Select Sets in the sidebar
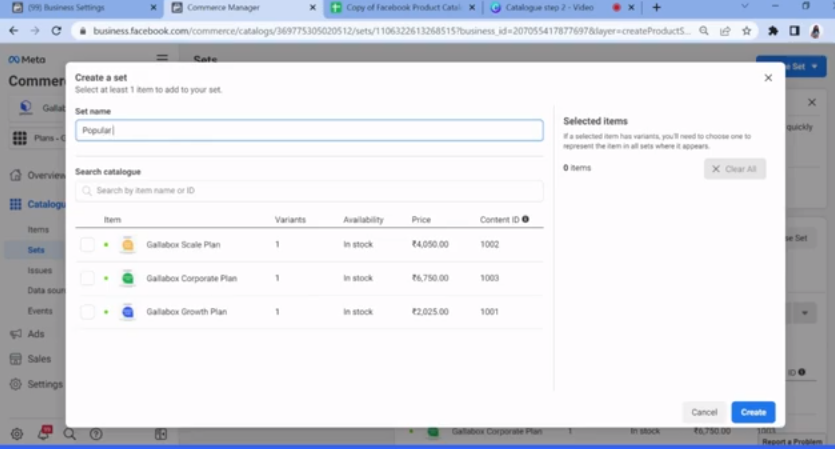 [x=36, y=250]
